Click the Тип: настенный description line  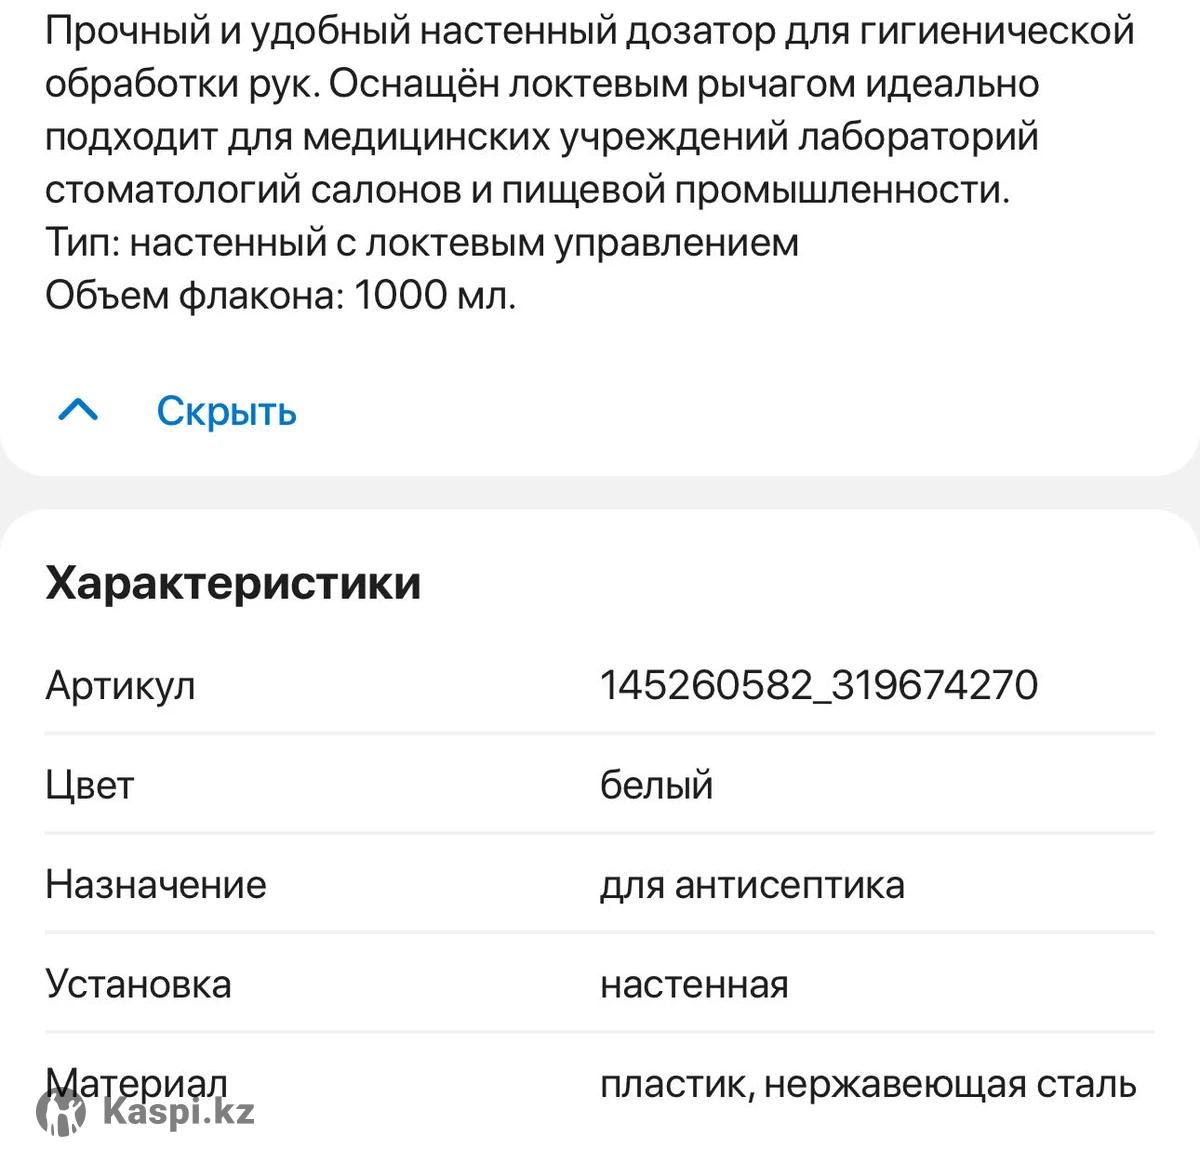421,242
